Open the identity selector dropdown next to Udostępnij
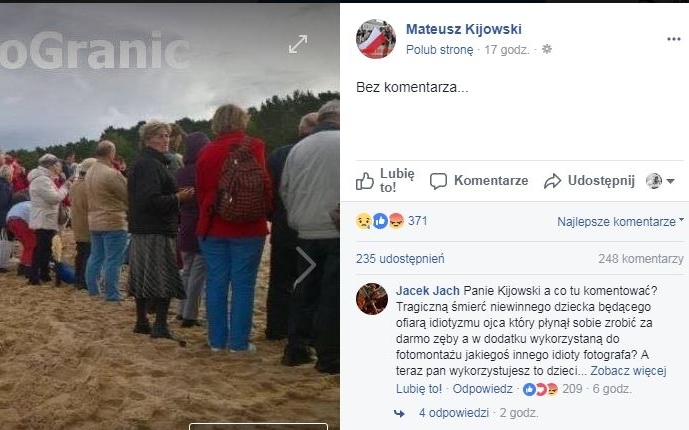Screen dimensions: 689x430 tap(660, 181)
